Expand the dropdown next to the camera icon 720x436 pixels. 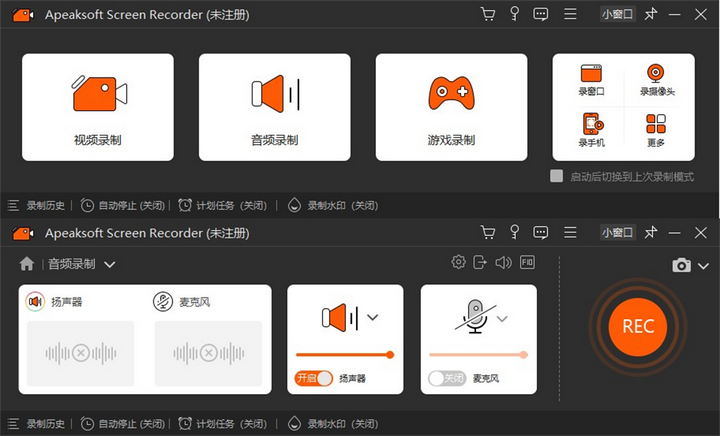[x=703, y=266]
